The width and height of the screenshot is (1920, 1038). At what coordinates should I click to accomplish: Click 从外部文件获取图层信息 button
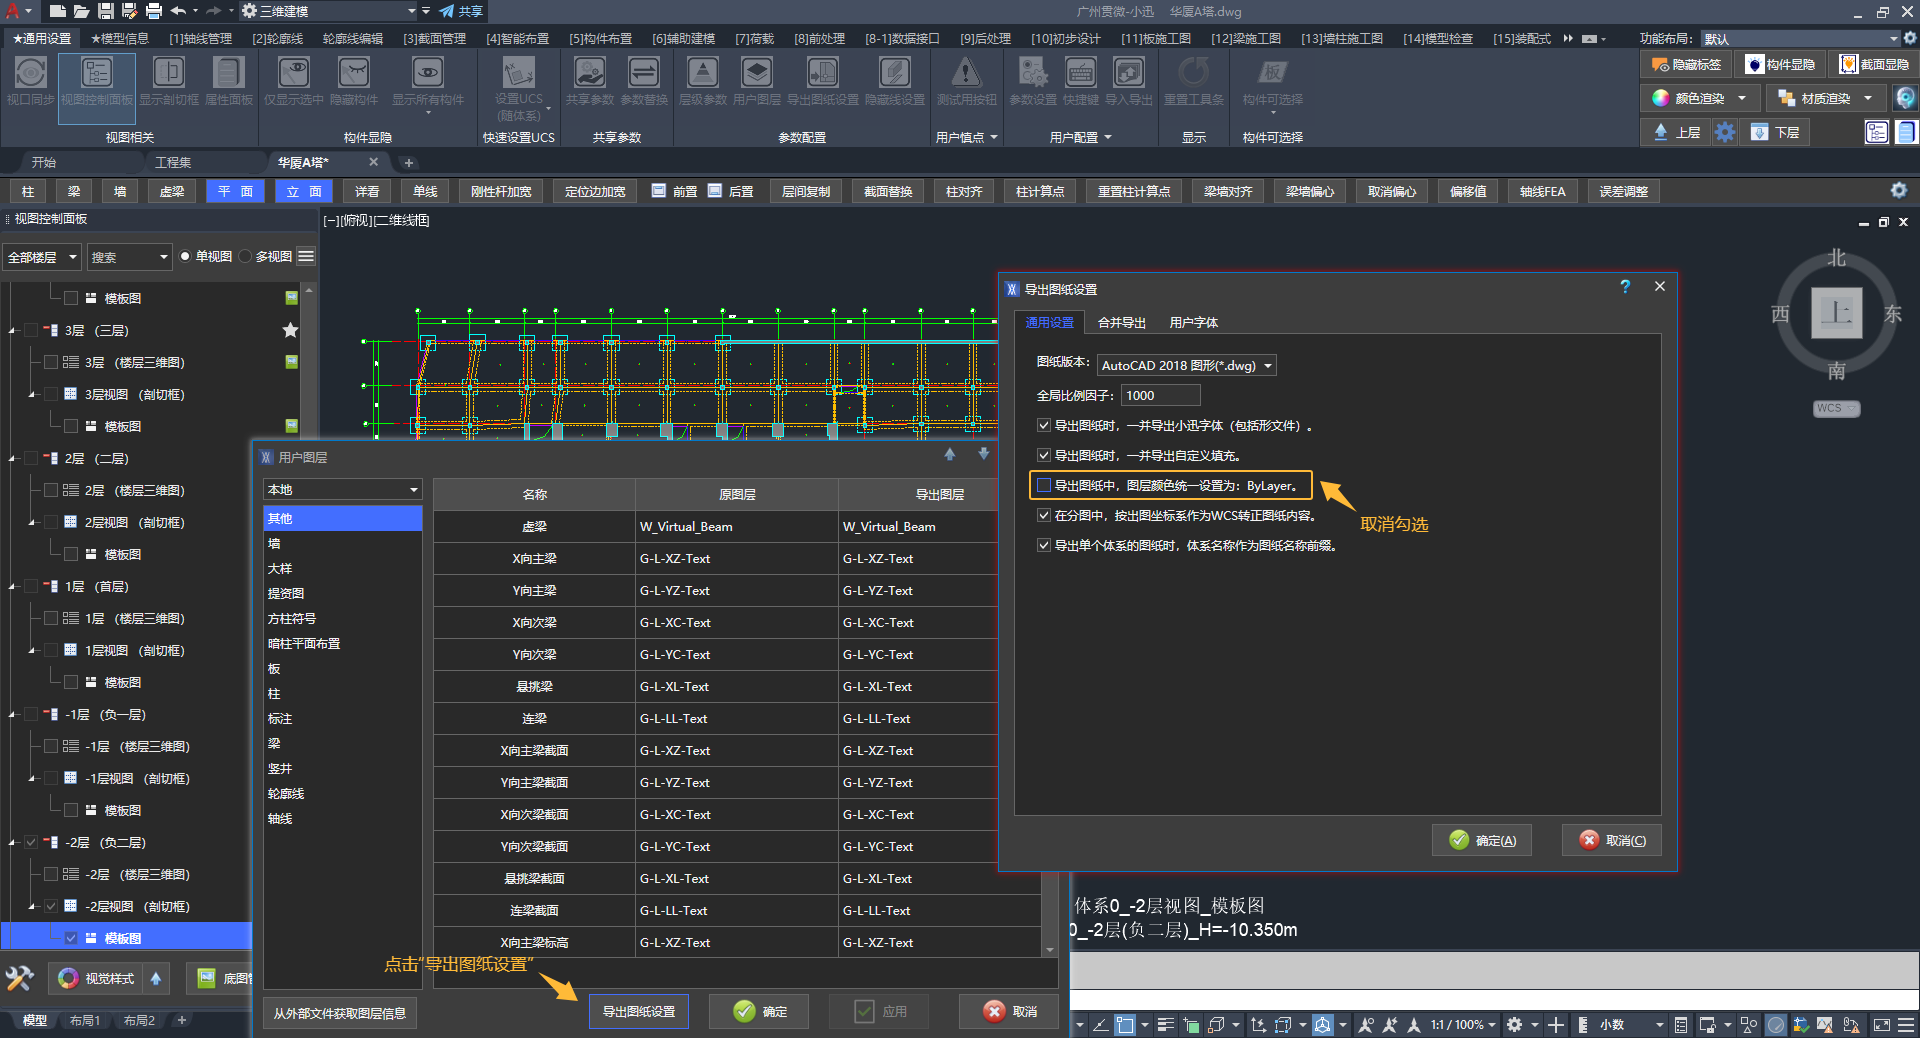[340, 1013]
